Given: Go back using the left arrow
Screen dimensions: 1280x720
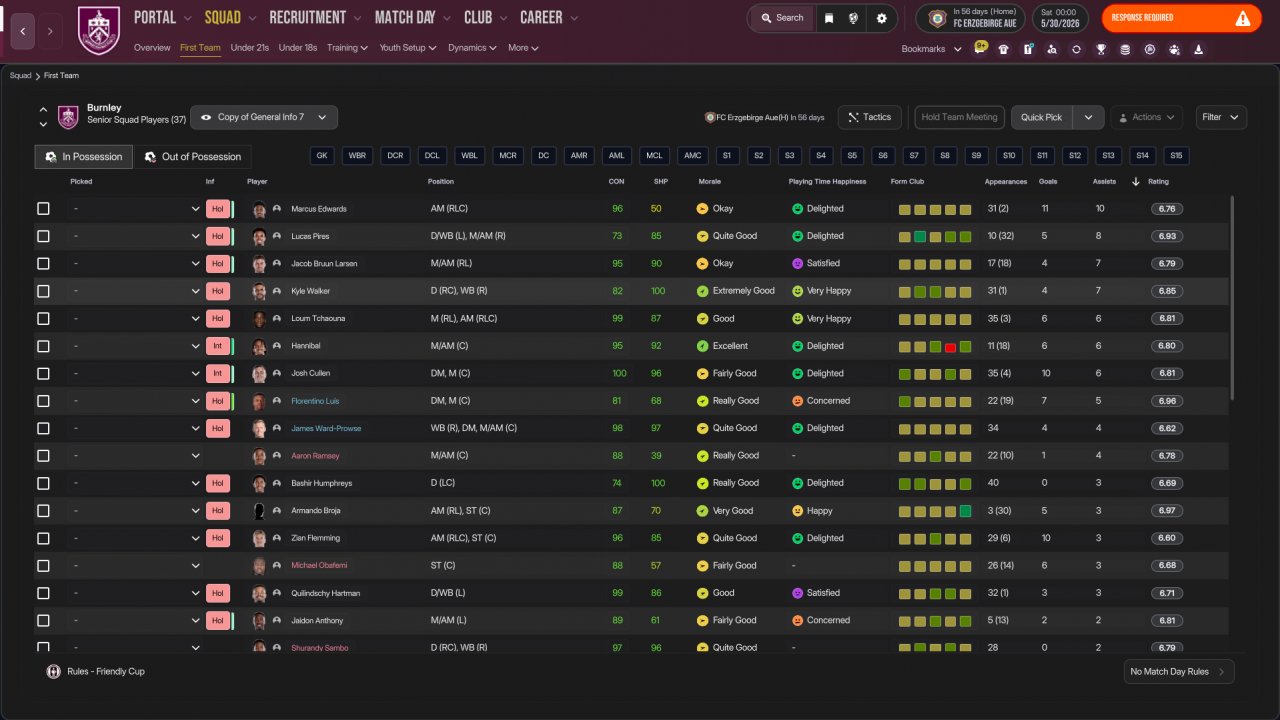Looking at the screenshot, I should coord(23,31).
